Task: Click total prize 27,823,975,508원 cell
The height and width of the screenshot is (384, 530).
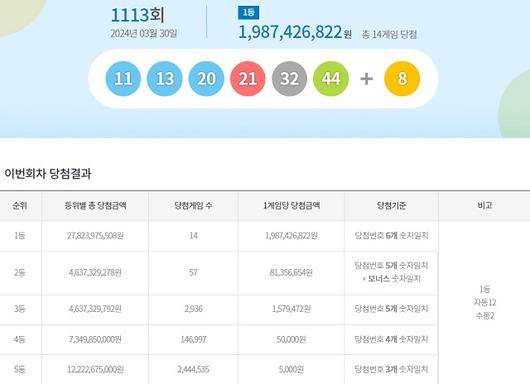Action: click(x=95, y=236)
